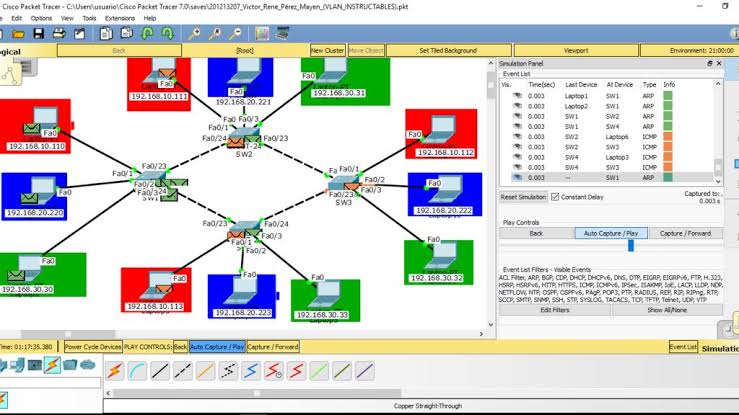Save the network file using the floppy icon
Image resolution: width=739 pixels, height=415 pixels.
tap(39, 33)
